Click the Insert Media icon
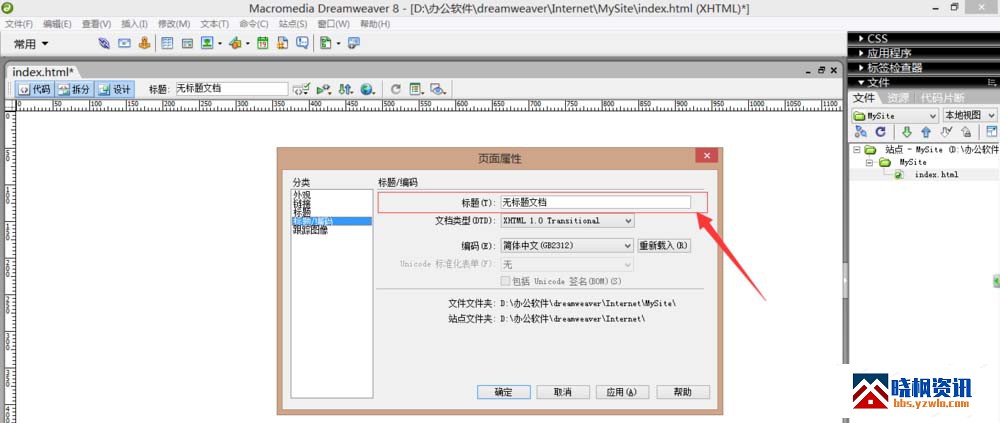The image size is (1000, 423). tap(235, 43)
